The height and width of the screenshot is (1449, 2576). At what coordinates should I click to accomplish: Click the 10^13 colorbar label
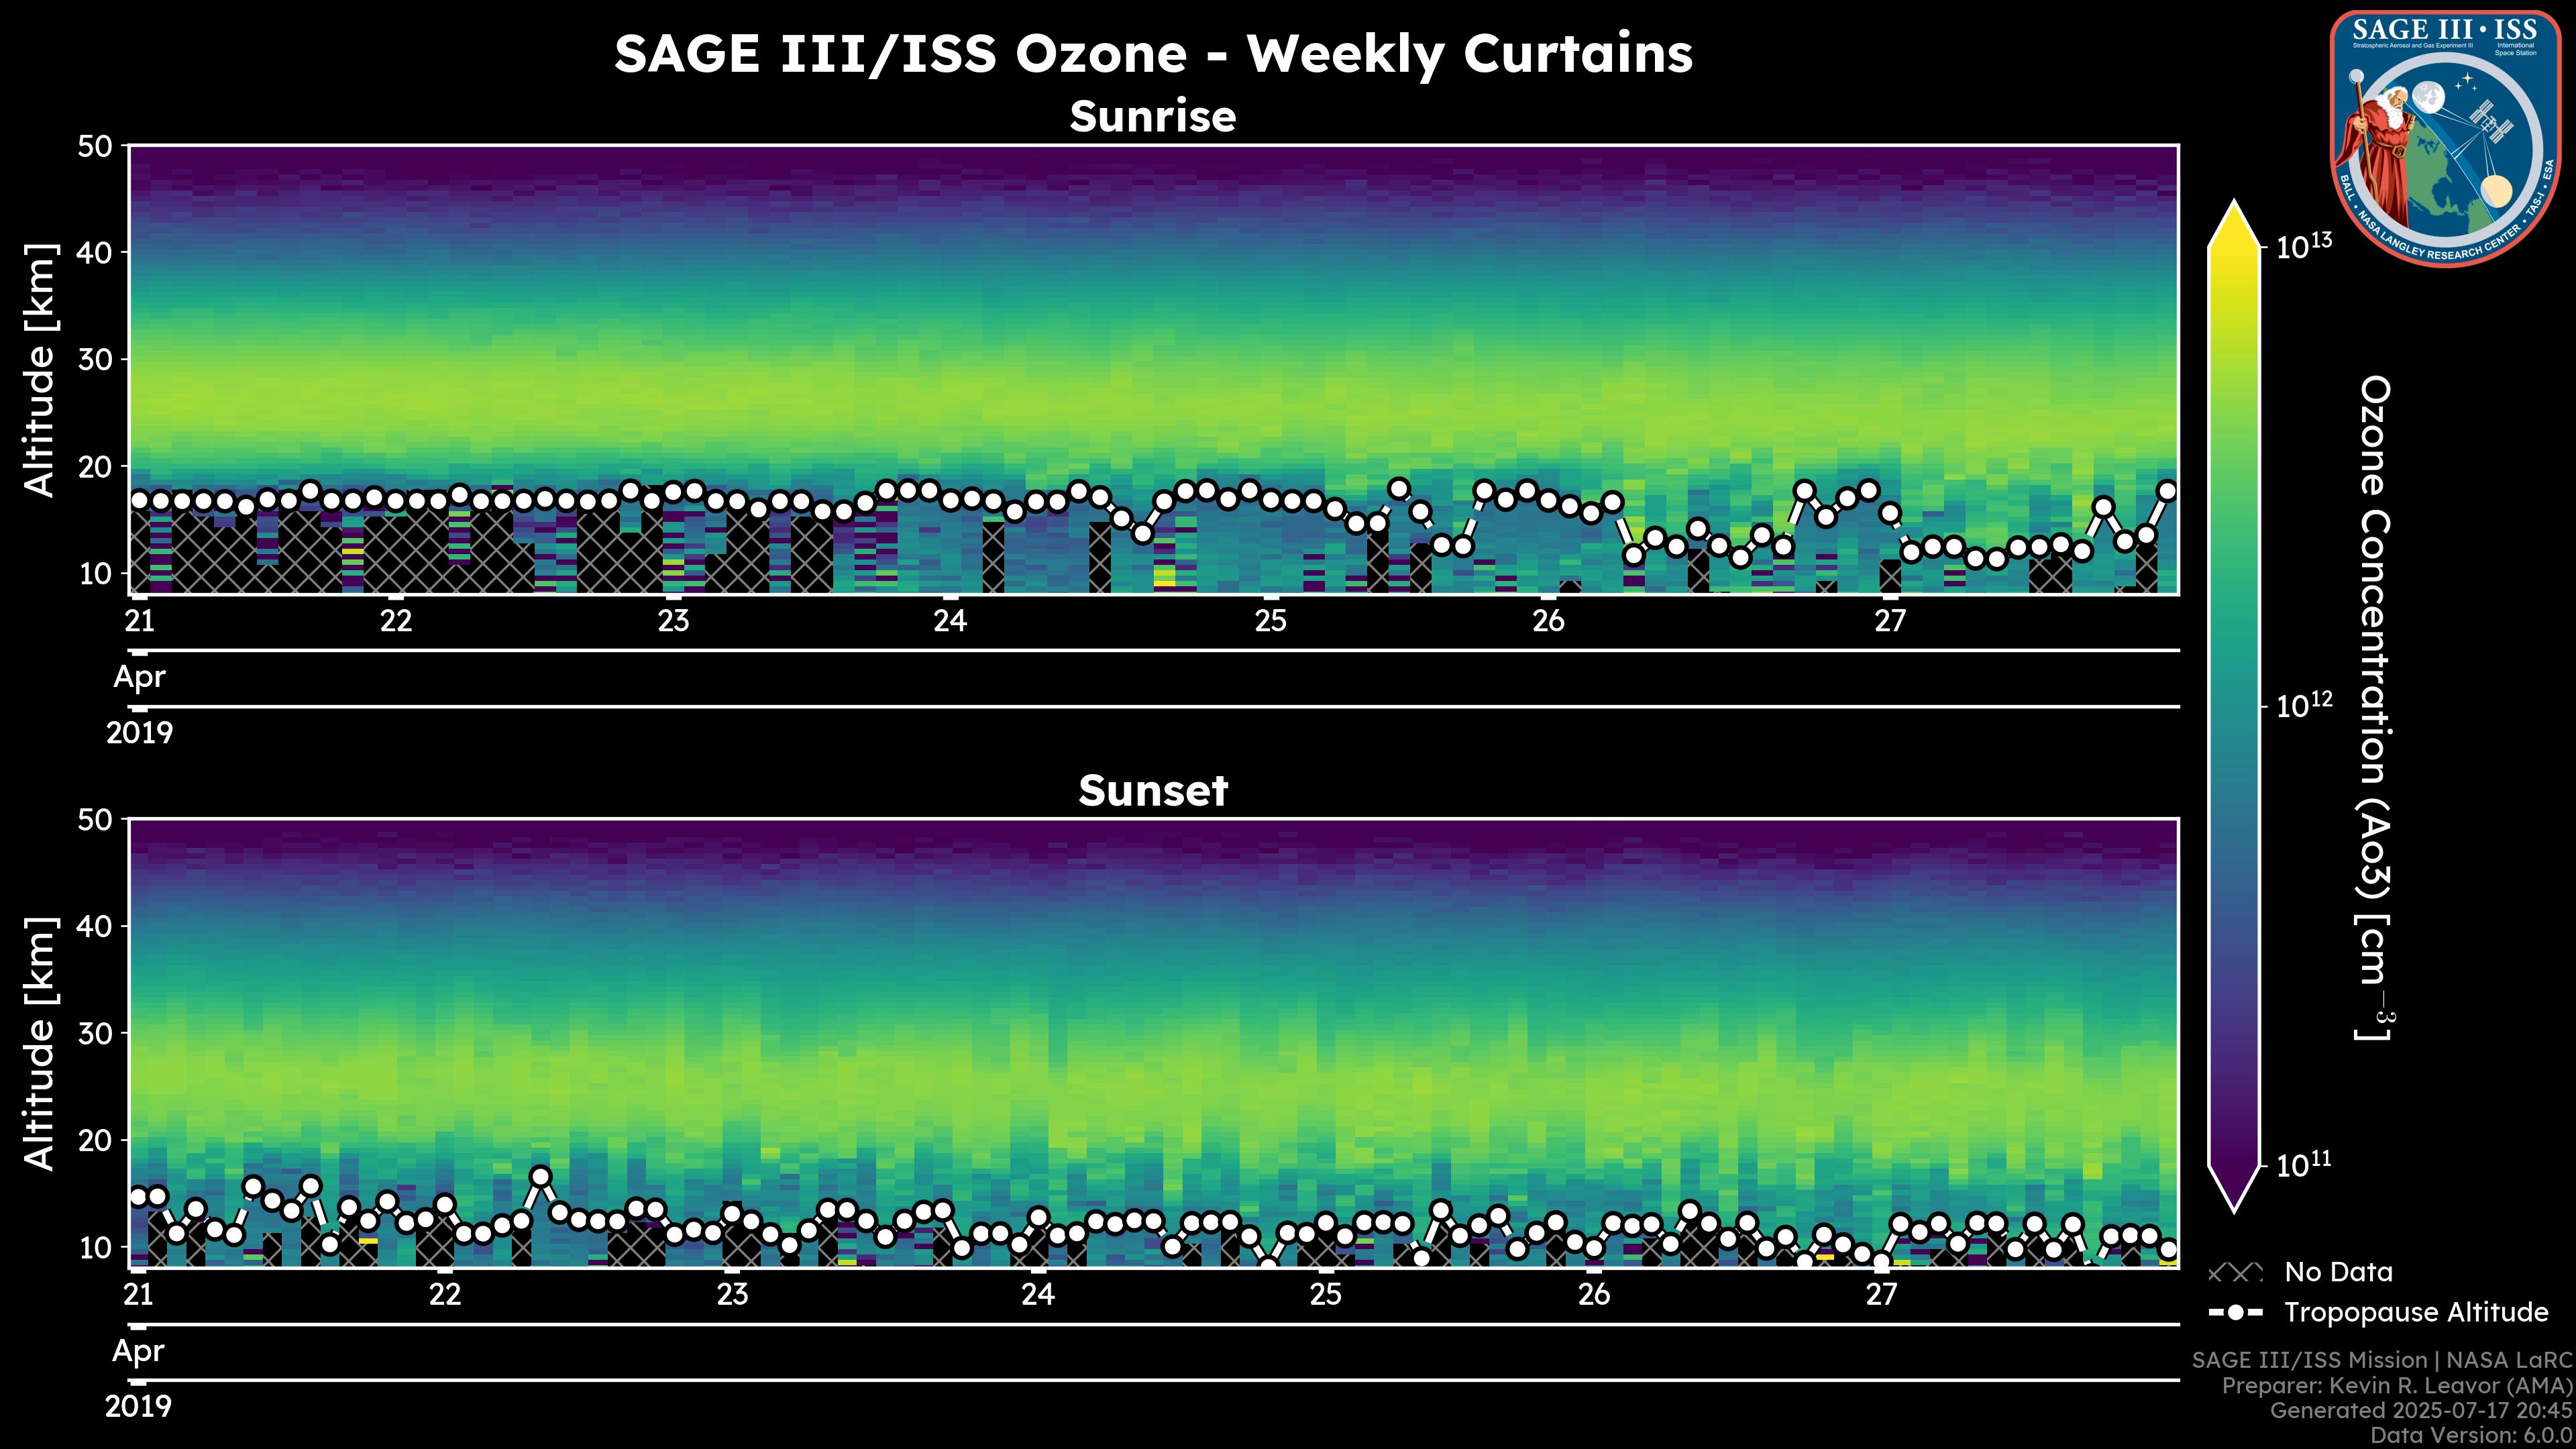tap(2304, 246)
